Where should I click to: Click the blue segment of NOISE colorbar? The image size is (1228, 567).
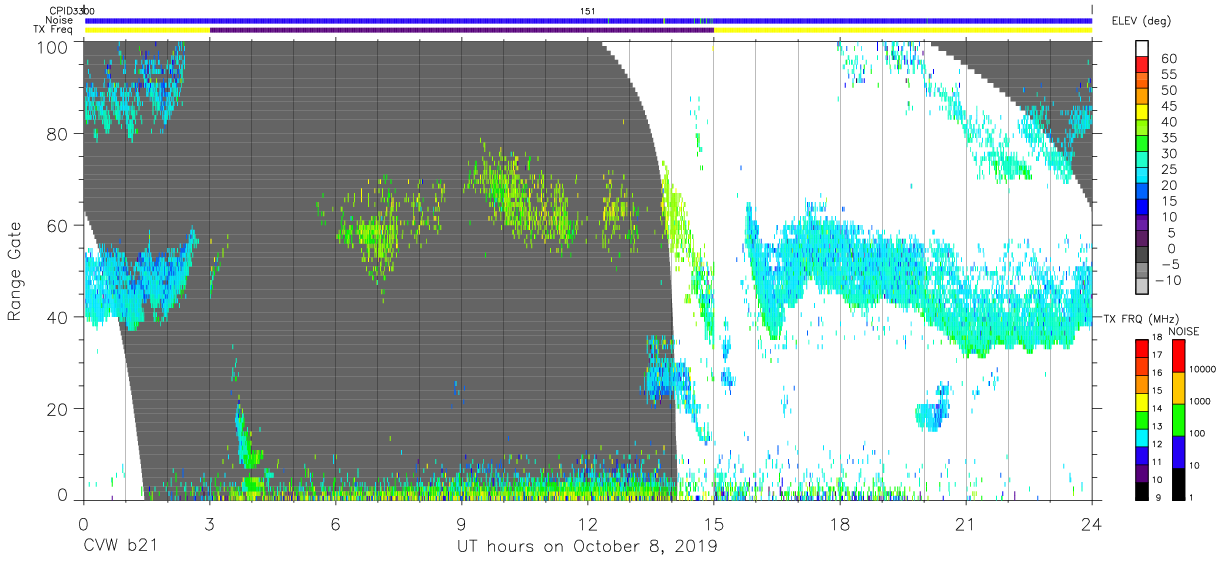1179,452
